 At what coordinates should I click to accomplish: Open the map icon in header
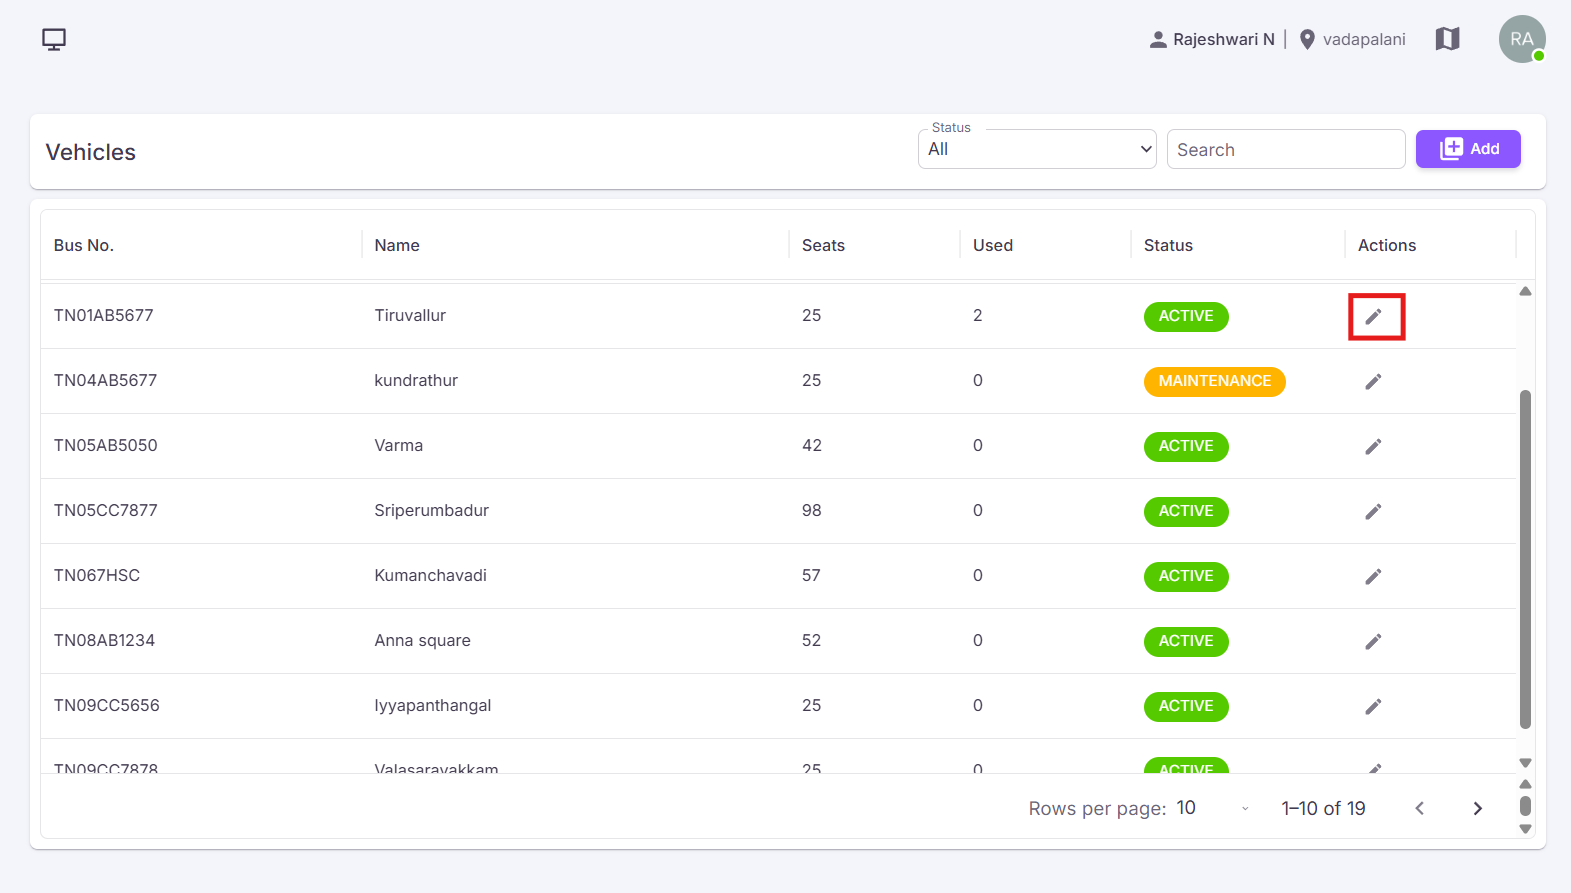click(1447, 39)
